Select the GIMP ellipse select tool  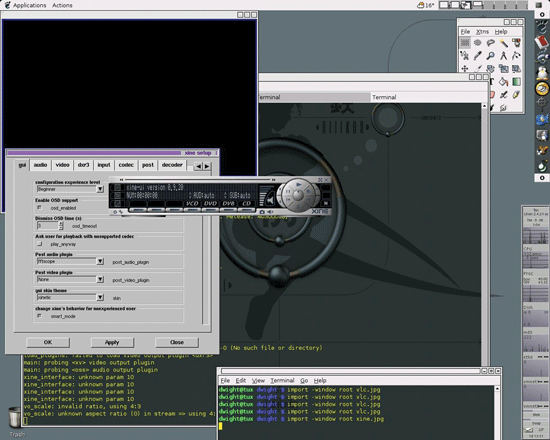click(478, 43)
